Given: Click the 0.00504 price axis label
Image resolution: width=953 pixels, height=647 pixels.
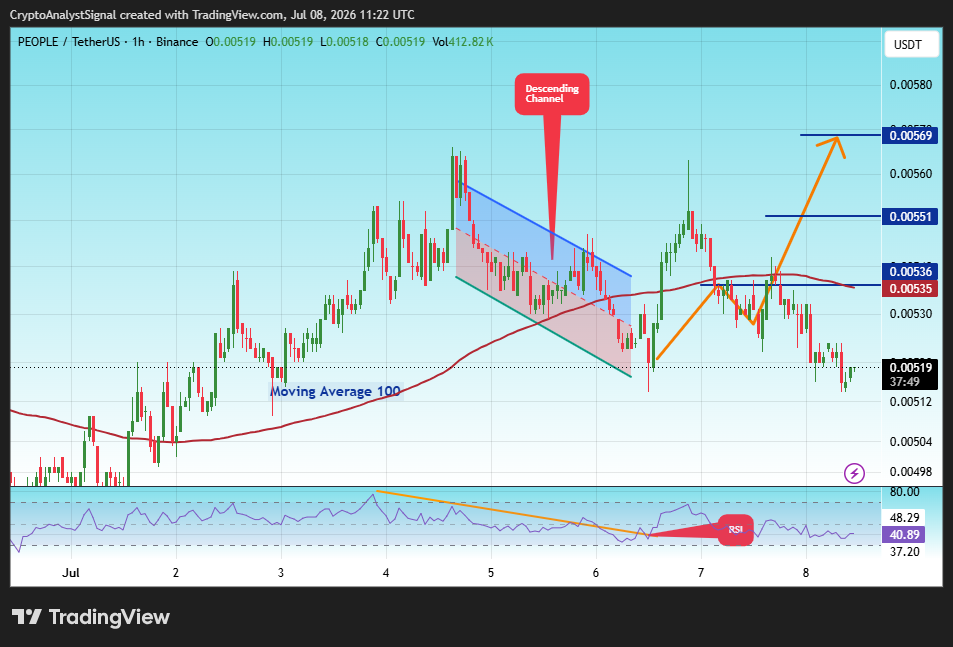Looking at the screenshot, I should 910,441.
